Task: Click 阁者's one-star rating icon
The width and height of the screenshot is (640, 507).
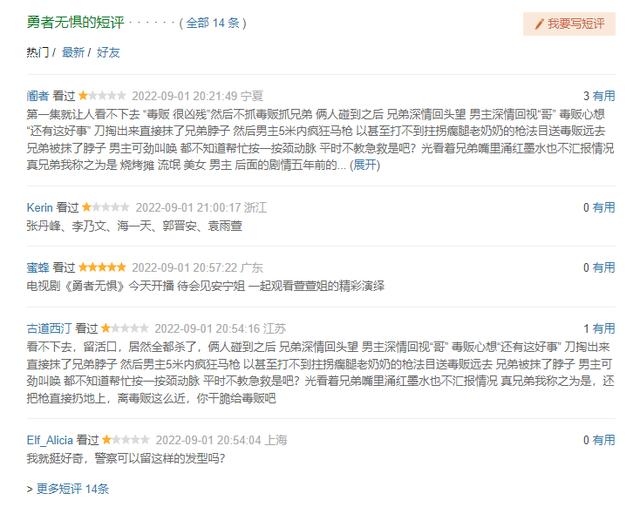Action: point(102,96)
